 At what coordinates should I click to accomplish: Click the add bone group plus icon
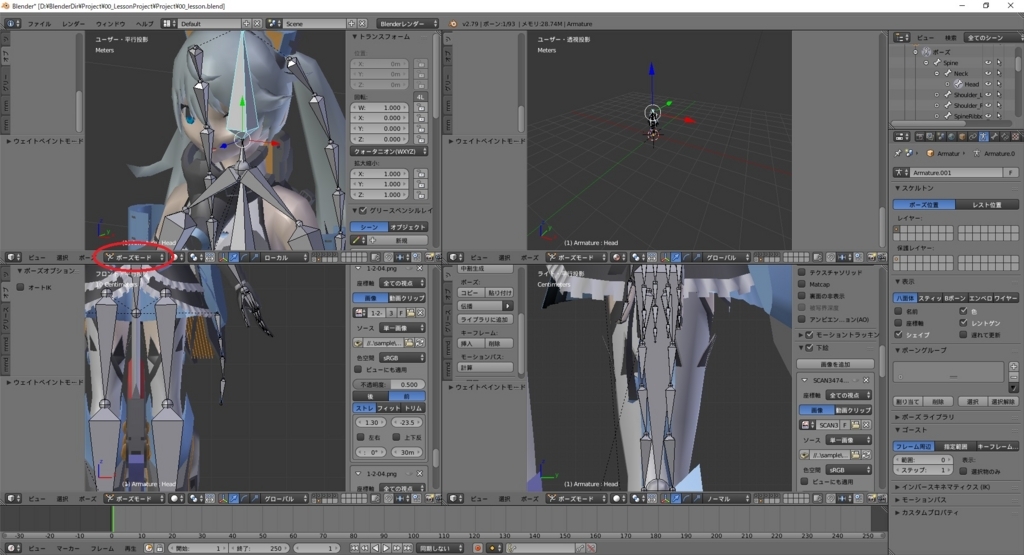point(1013,365)
